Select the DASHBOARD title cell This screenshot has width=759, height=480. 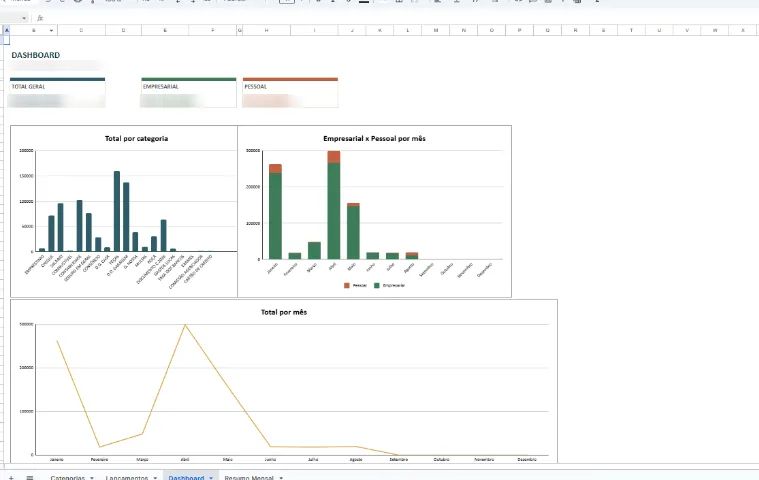[36, 55]
